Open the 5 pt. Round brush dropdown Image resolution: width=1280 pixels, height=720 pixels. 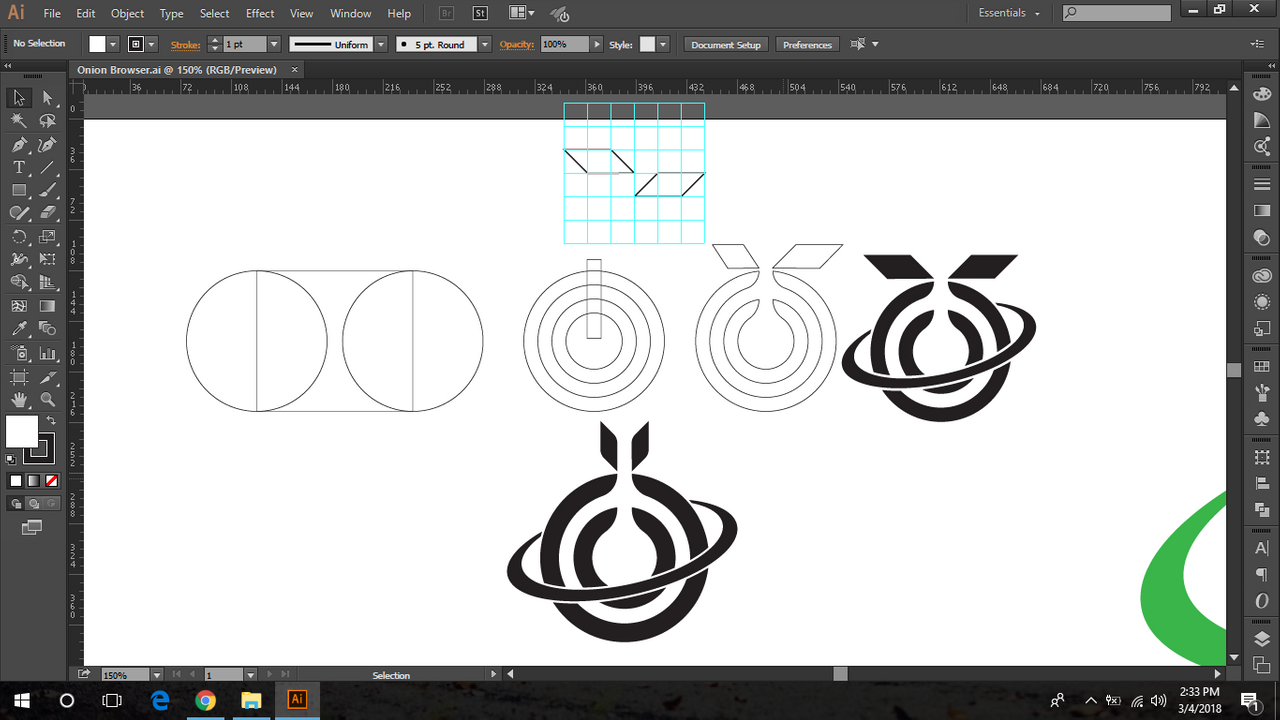(x=485, y=44)
